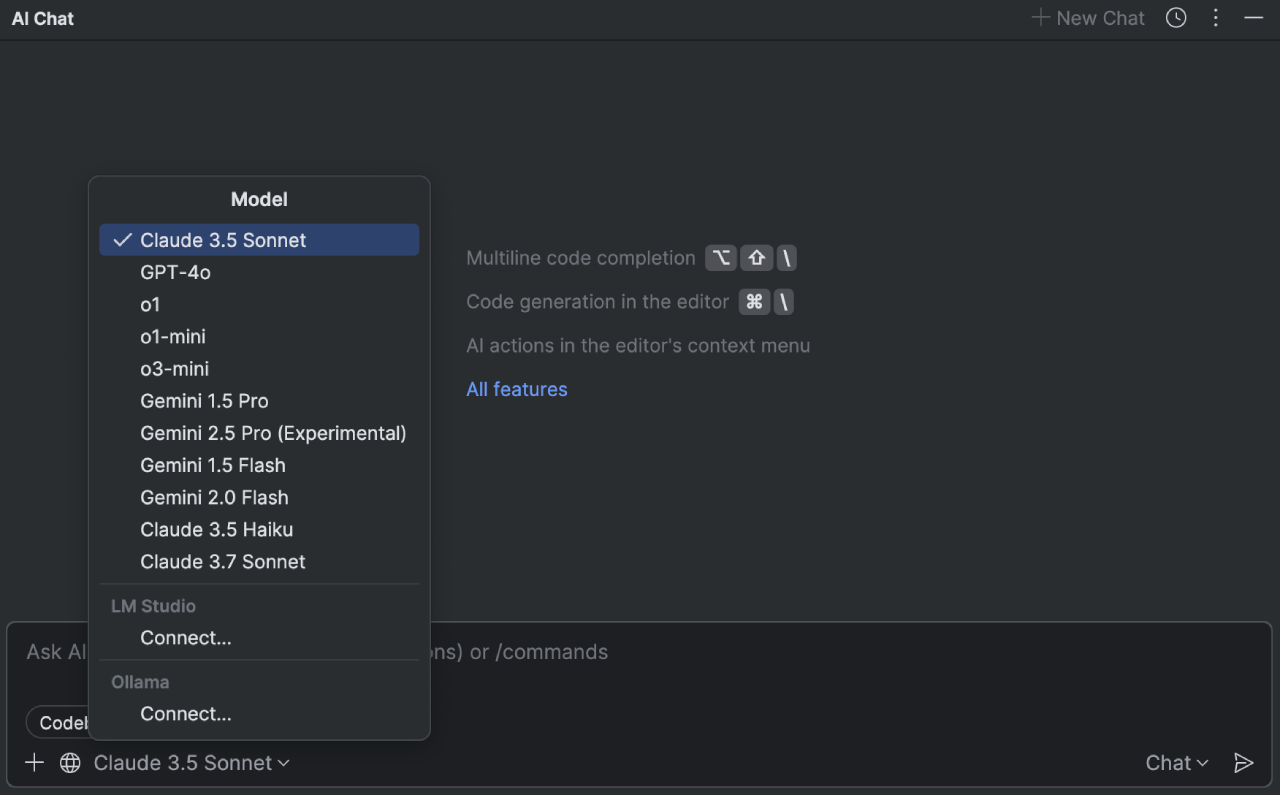Toggle the globe web search icon
The image size is (1280, 795).
click(x=70, y=763)
